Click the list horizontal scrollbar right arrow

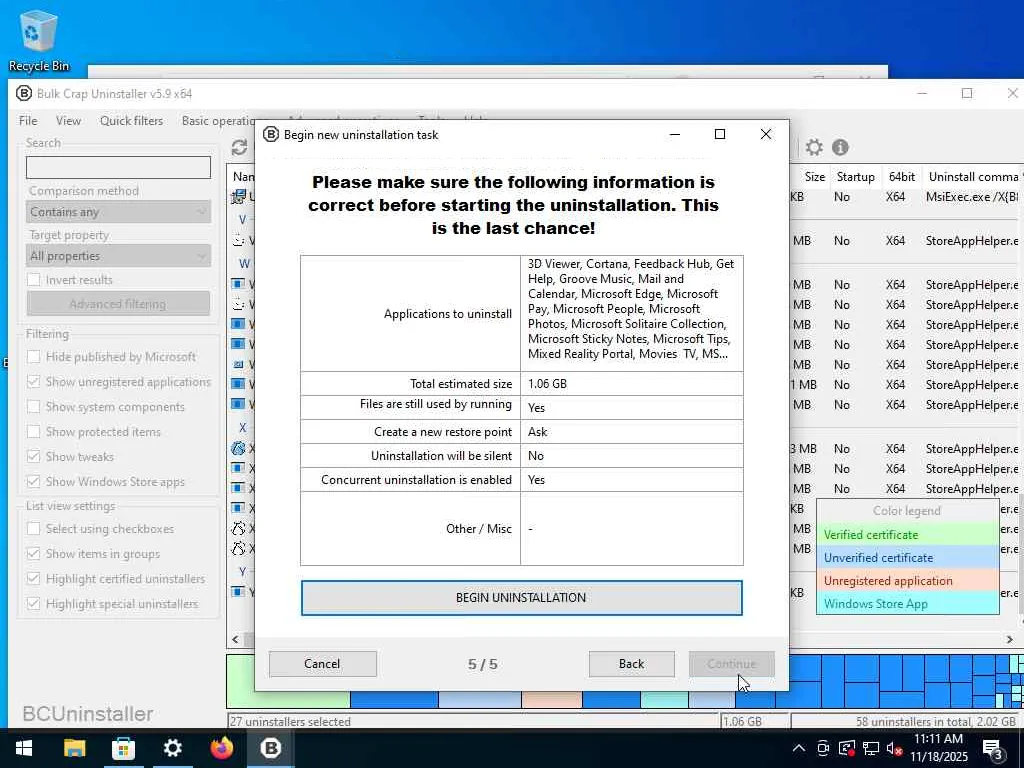1010,639
